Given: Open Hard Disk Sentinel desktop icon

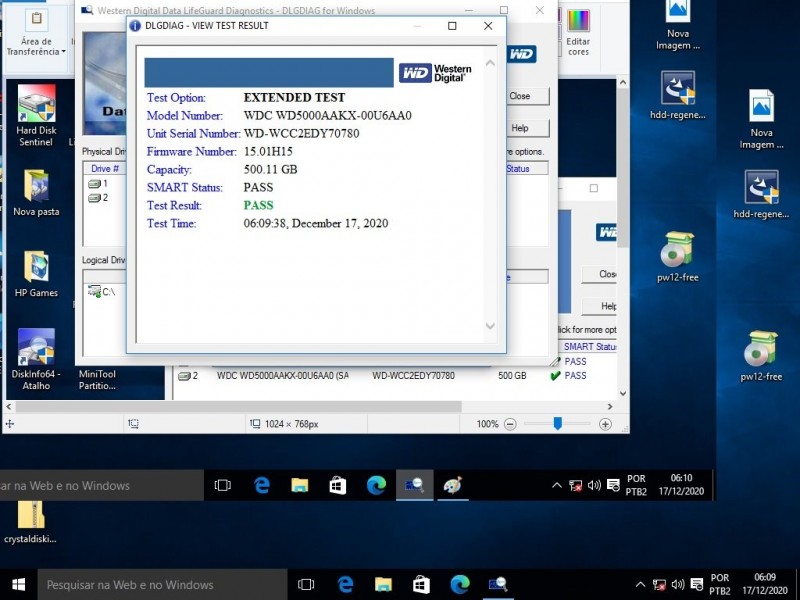Looking at the screenshot, I should pos(36,116).
